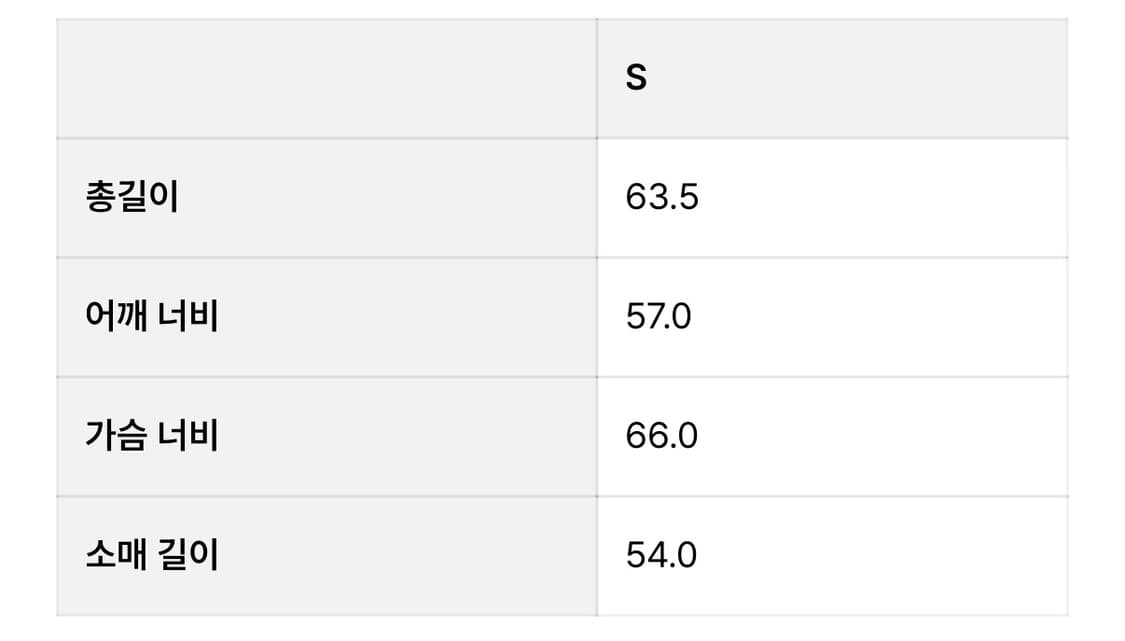This screenshot has height=641, width=1125.
Task: Tap the chest width label 가슴 너비
Action: click(152, 436)
